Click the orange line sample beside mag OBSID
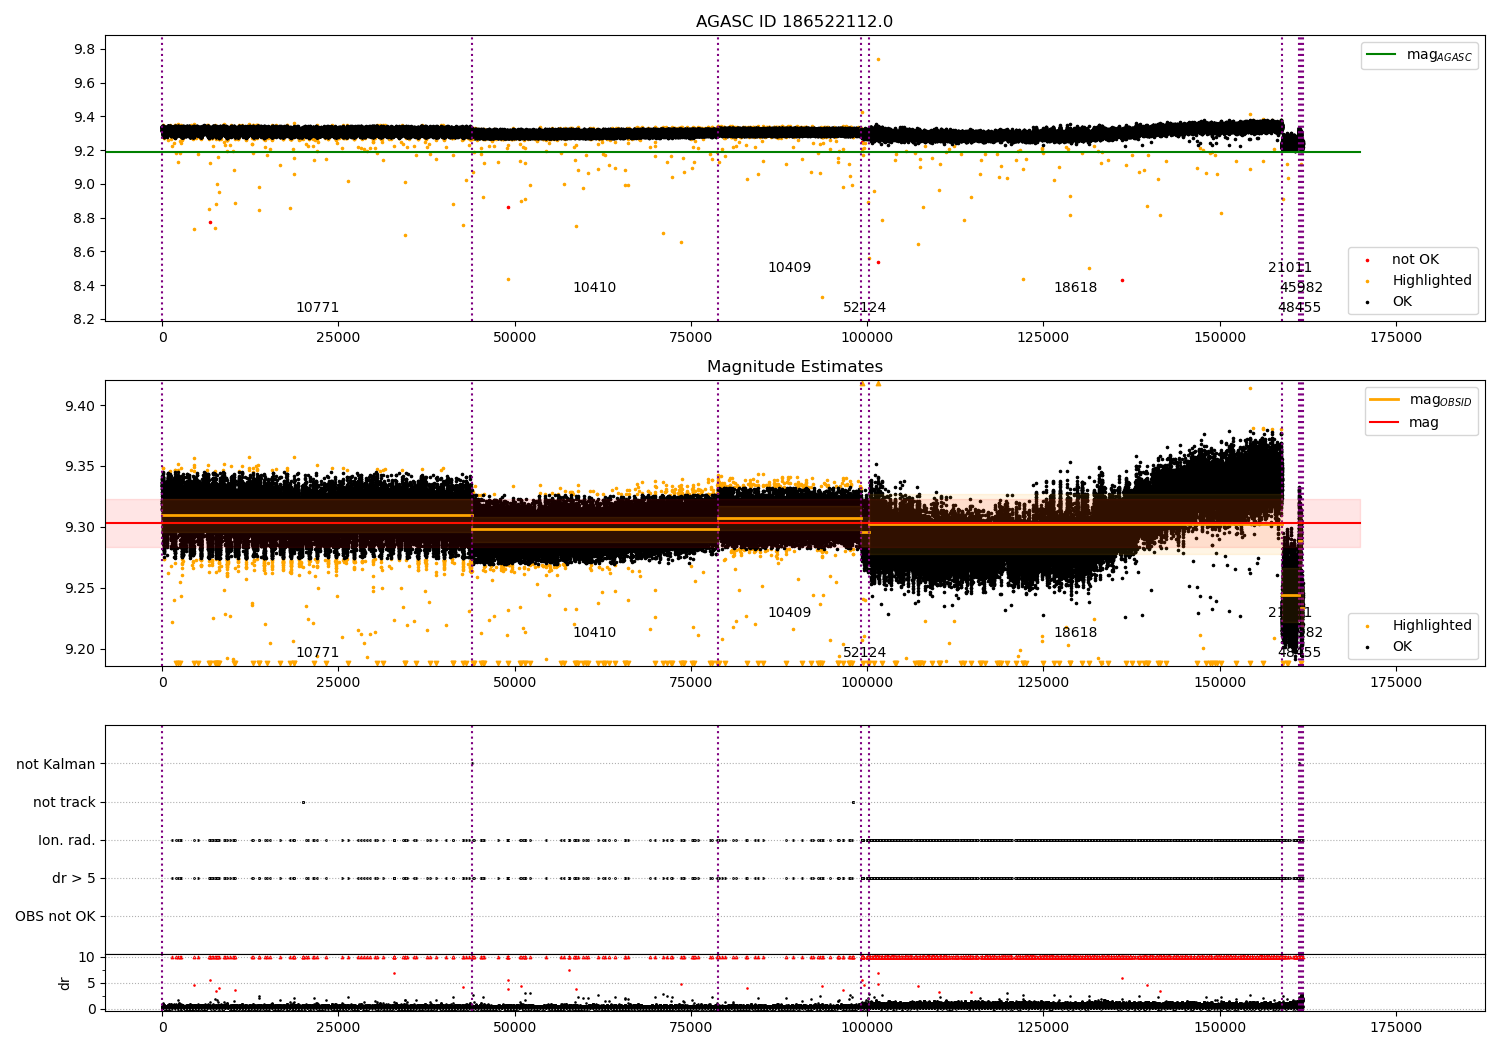This screenshot has height=1050, width=1500. coord(1385,400)
